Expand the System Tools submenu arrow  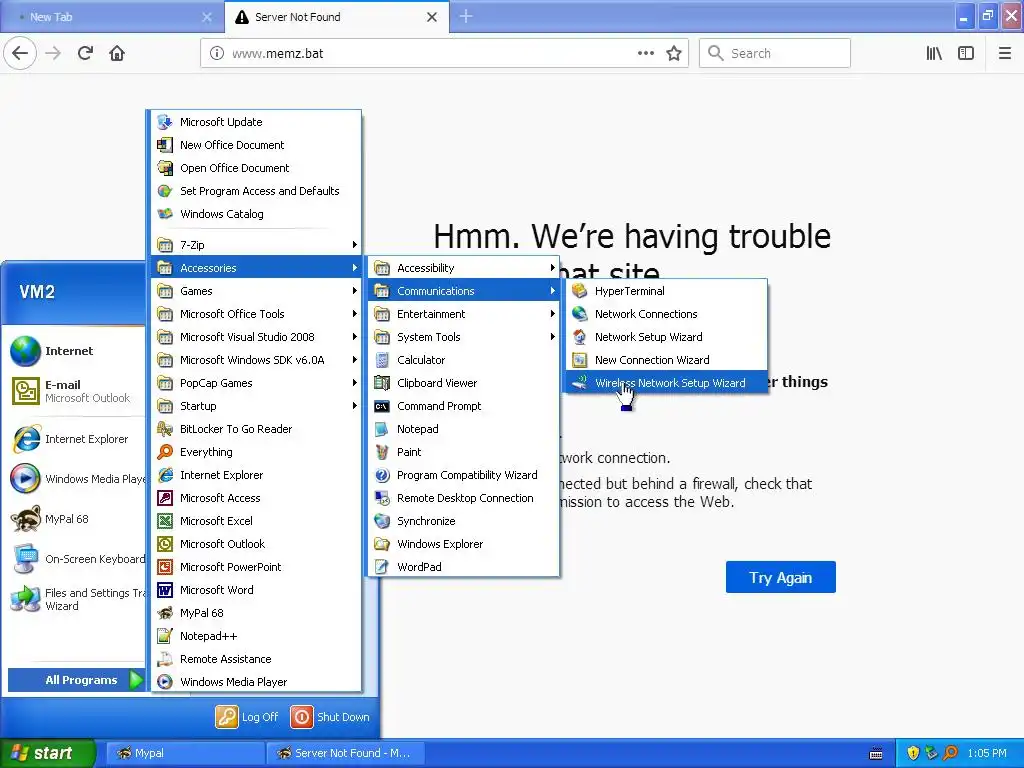point(552,337)
